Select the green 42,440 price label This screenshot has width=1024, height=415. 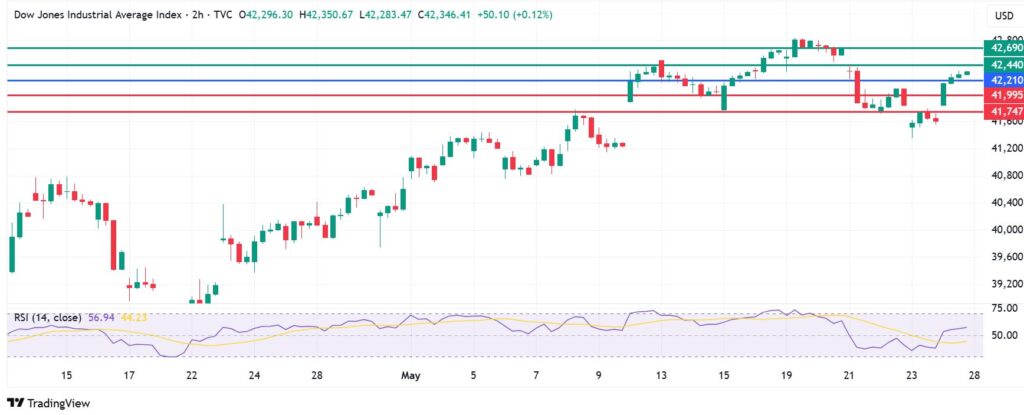[x=1003, y=64]
